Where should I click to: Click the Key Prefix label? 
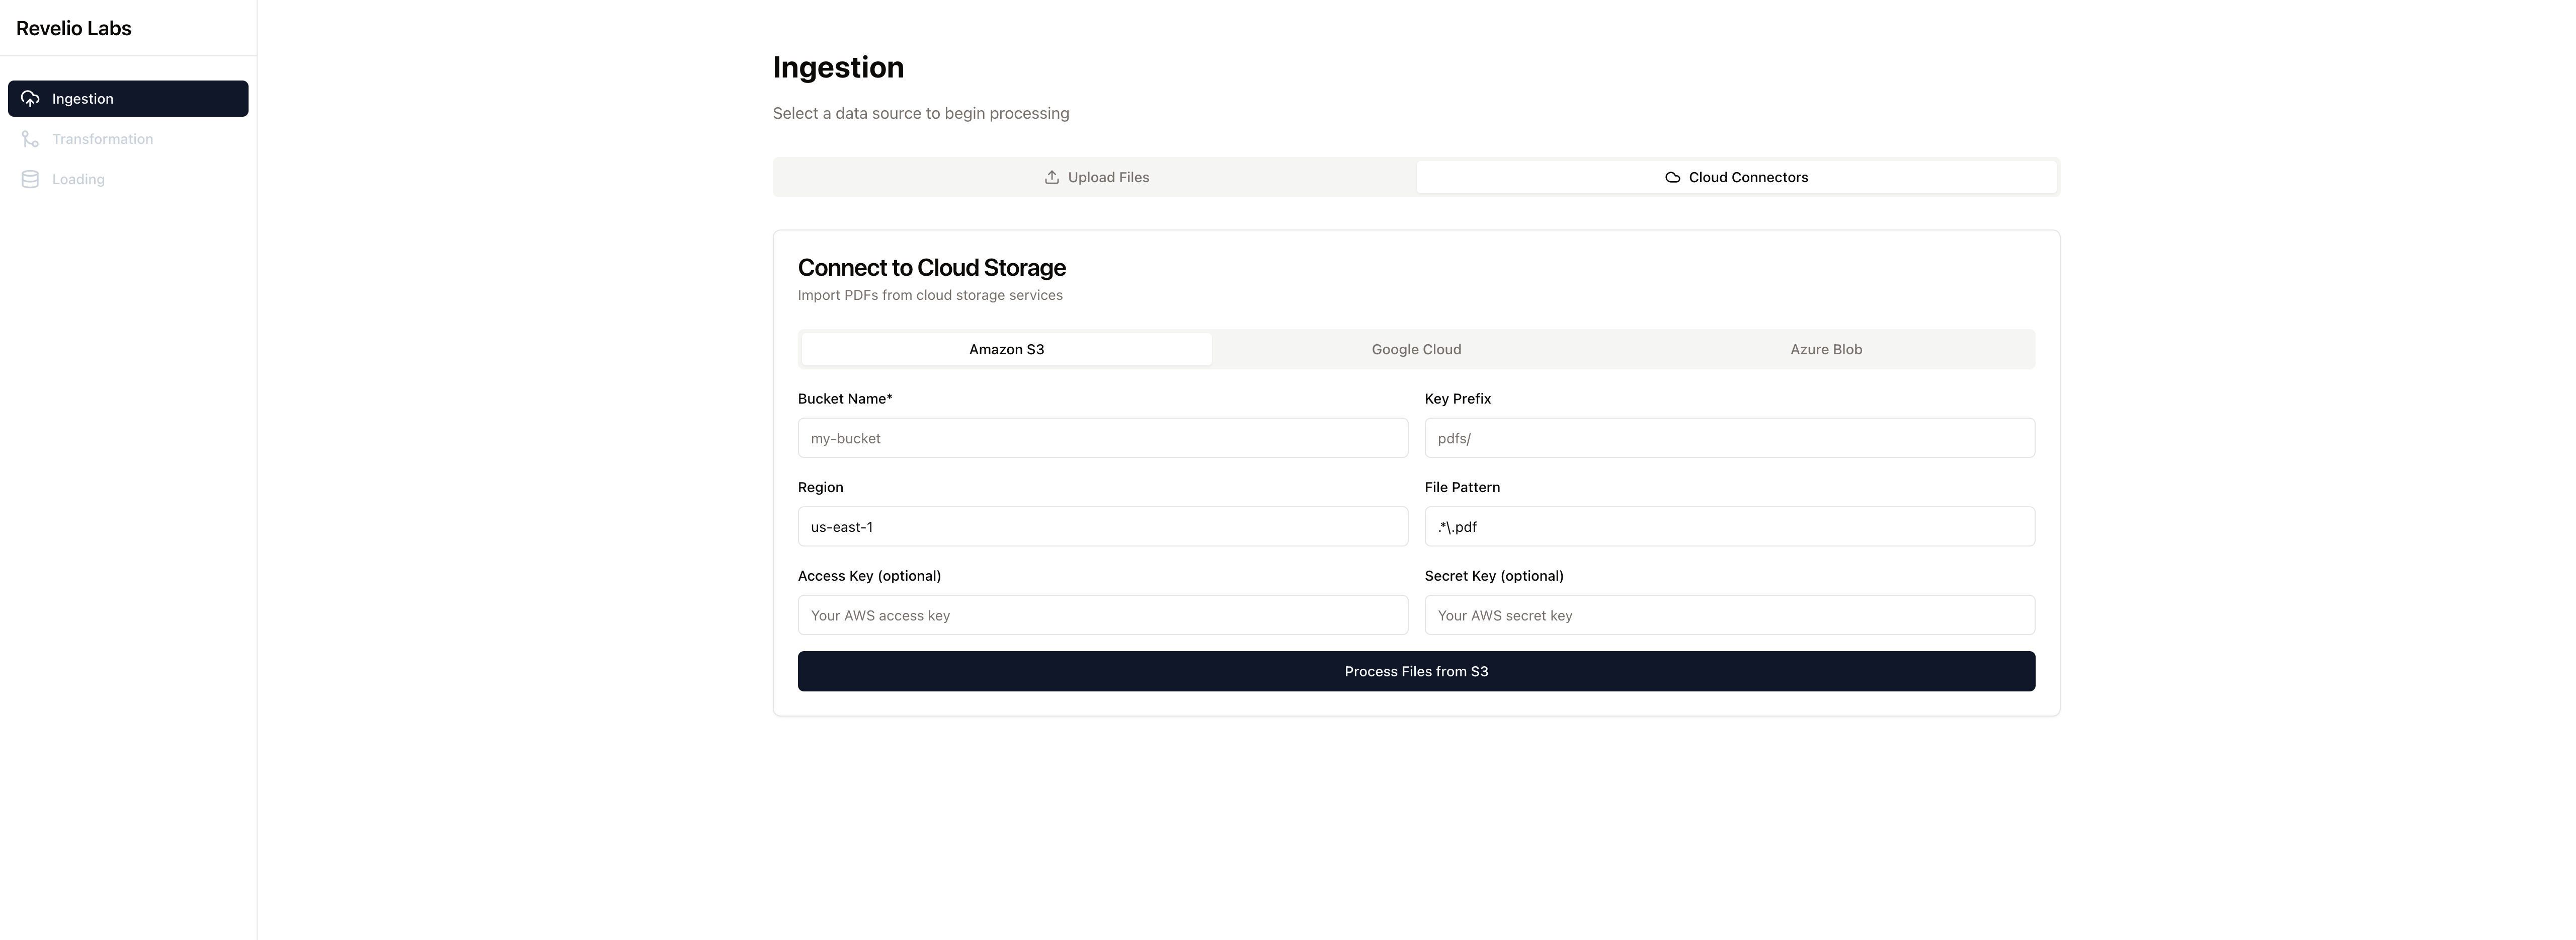pyautogui.click(x=1458, y=398)
